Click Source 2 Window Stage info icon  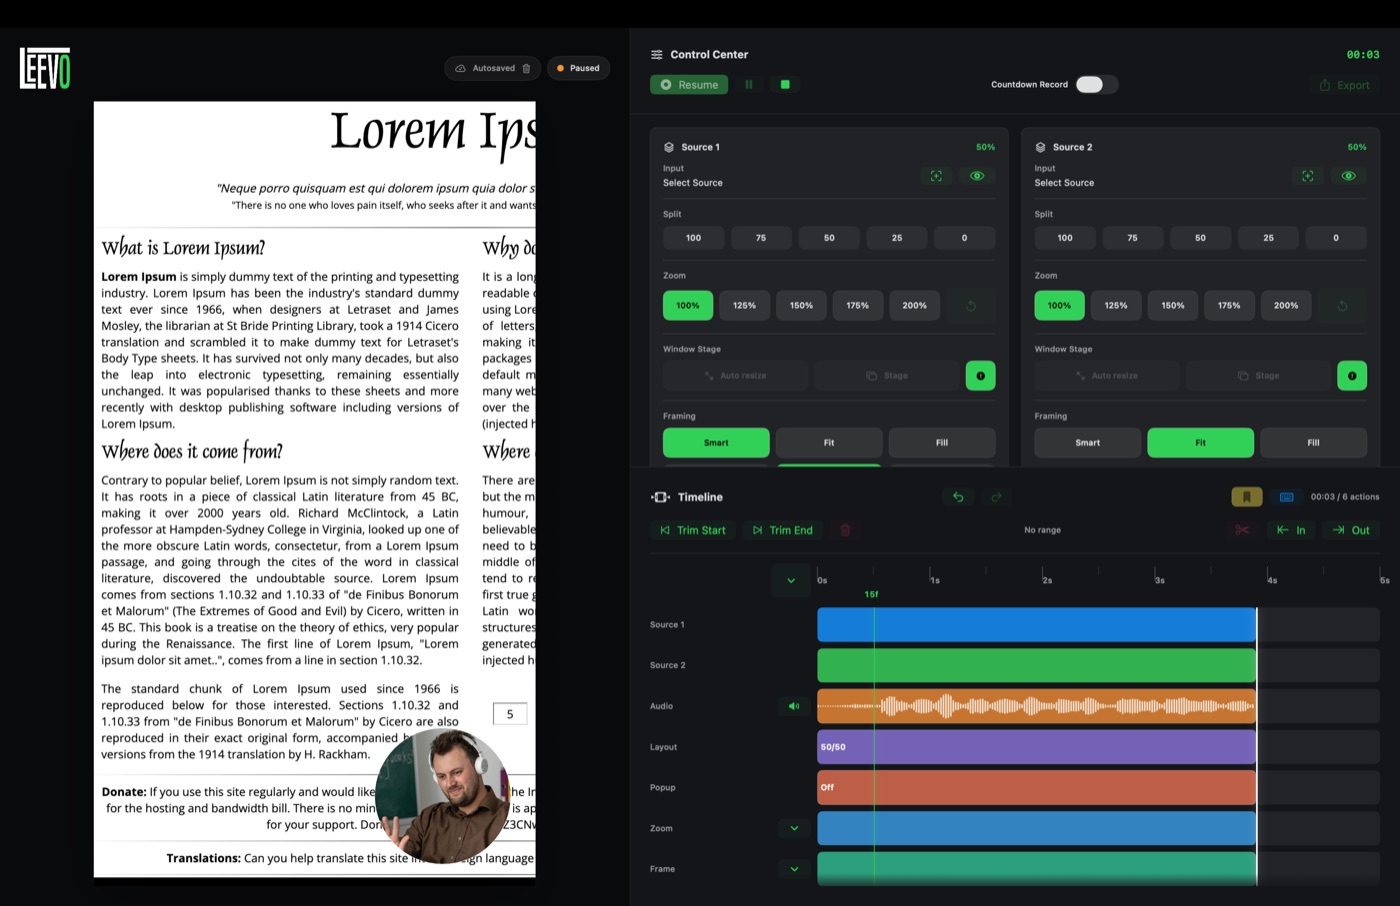(1352, 376)
